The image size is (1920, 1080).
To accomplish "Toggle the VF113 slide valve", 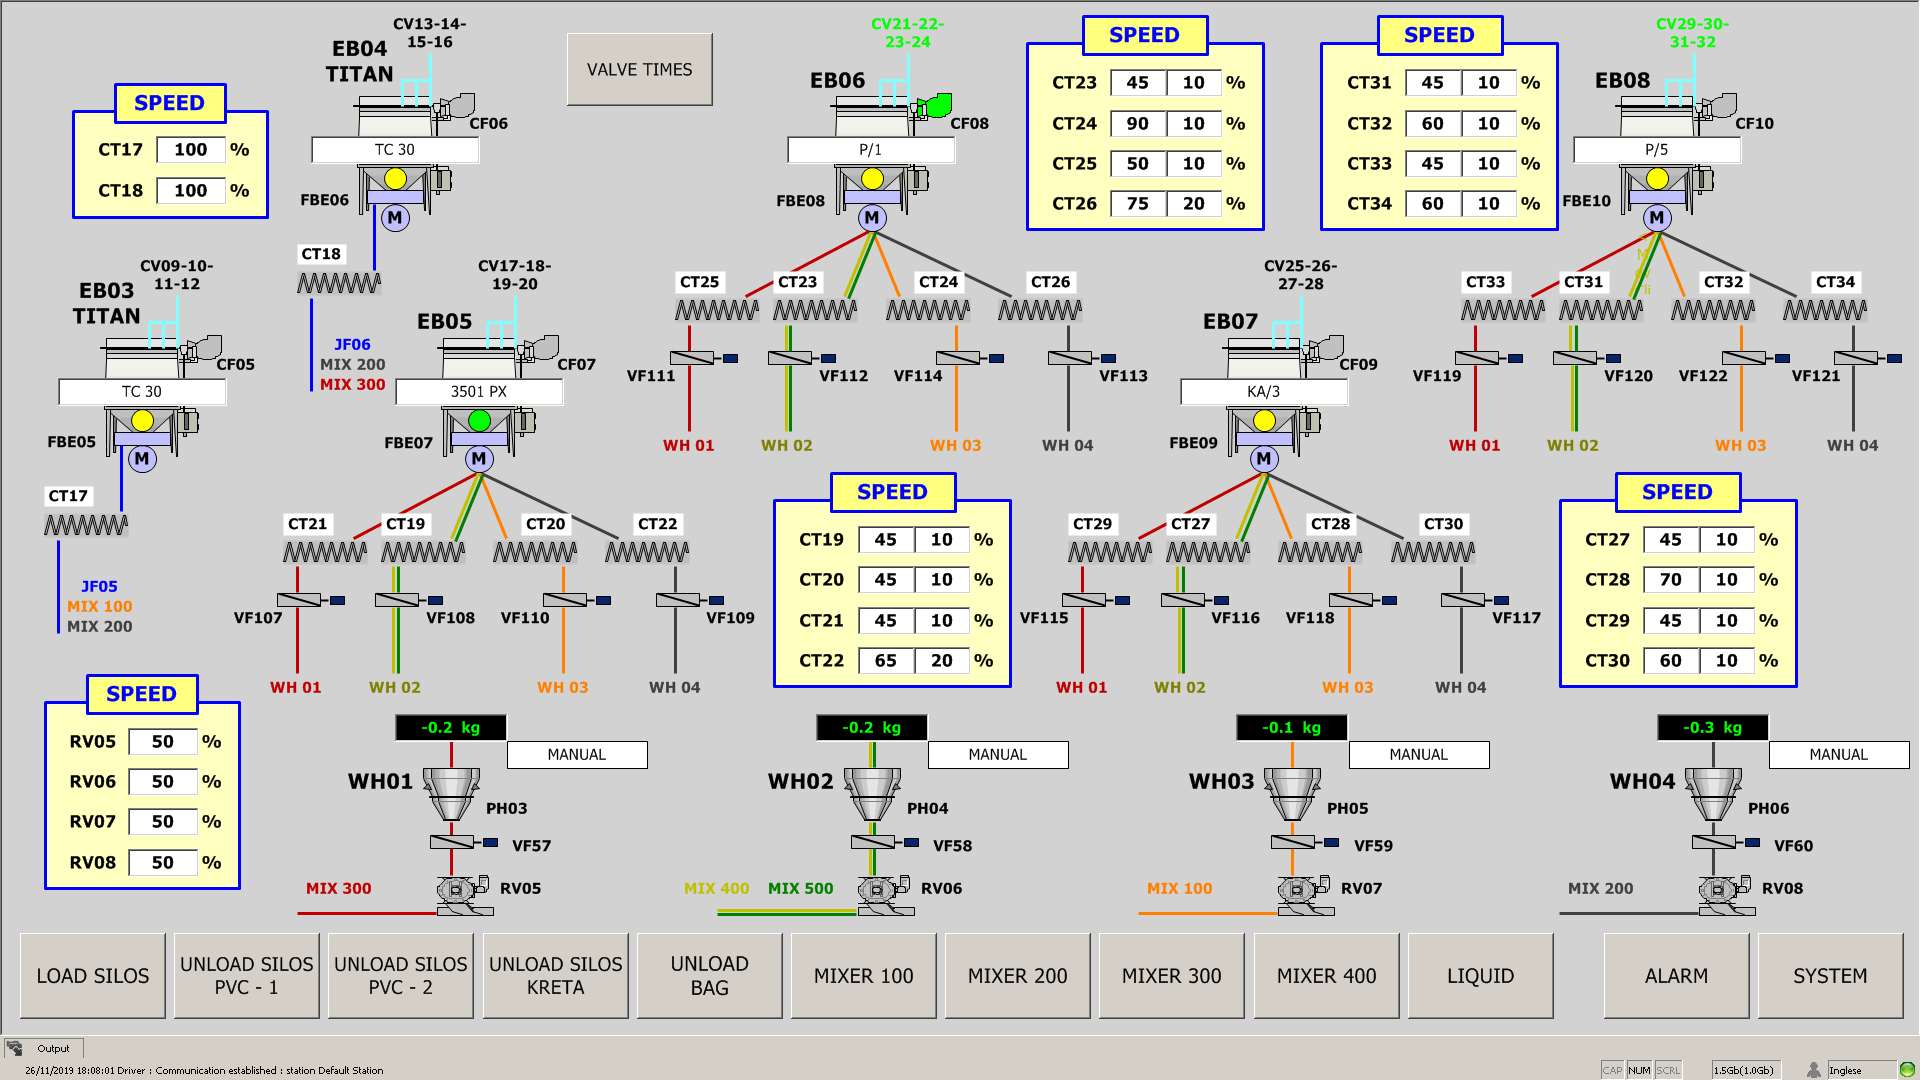I will pos(1070,358).
